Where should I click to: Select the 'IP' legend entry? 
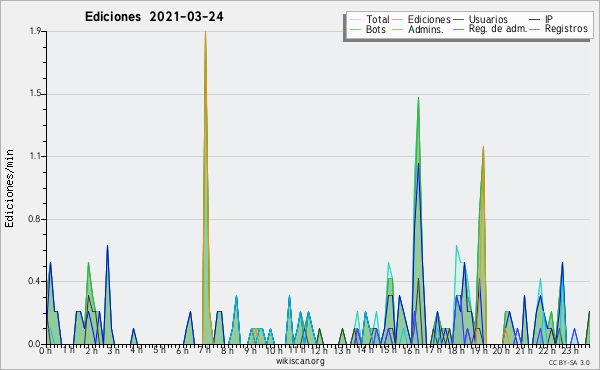[549, 19]
